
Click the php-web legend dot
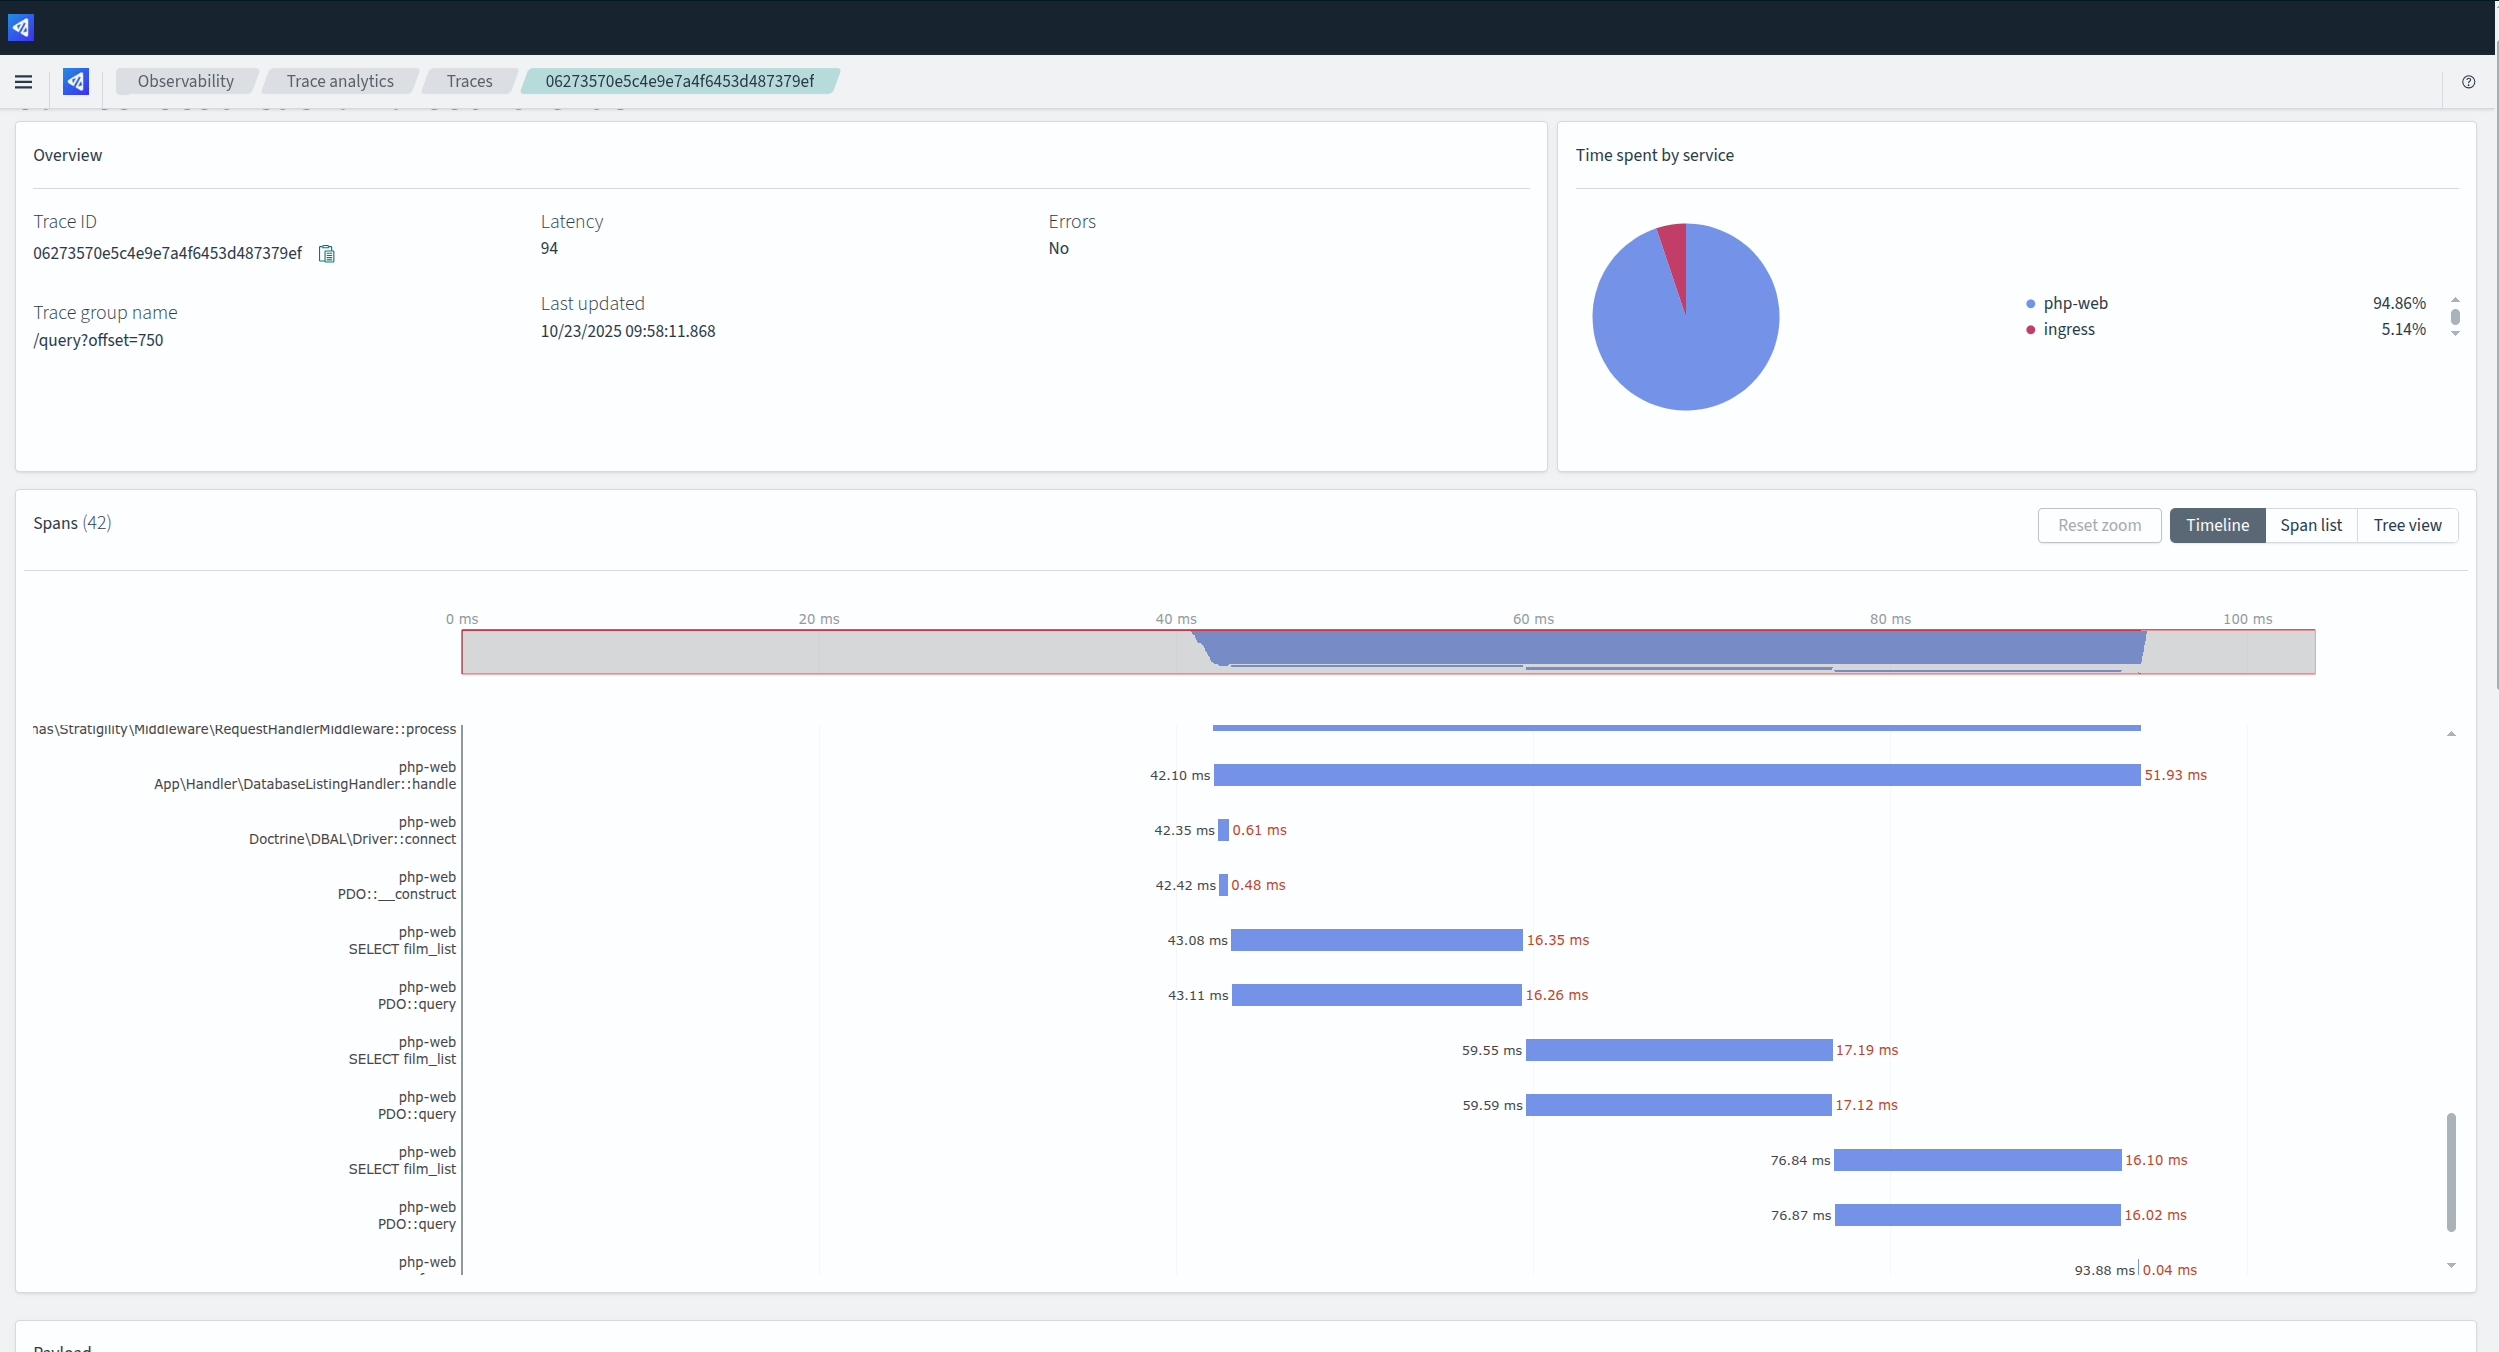tap(2030, 304)
